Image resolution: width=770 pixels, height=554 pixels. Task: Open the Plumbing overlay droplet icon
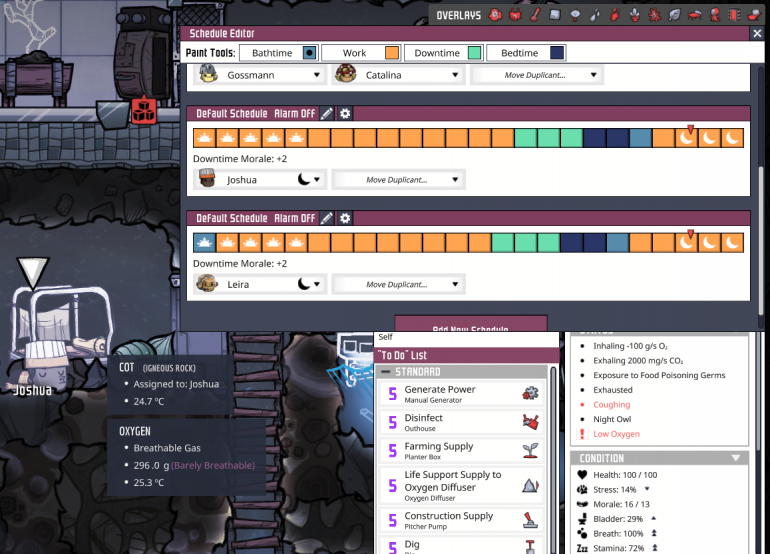[x=595, y=15]
